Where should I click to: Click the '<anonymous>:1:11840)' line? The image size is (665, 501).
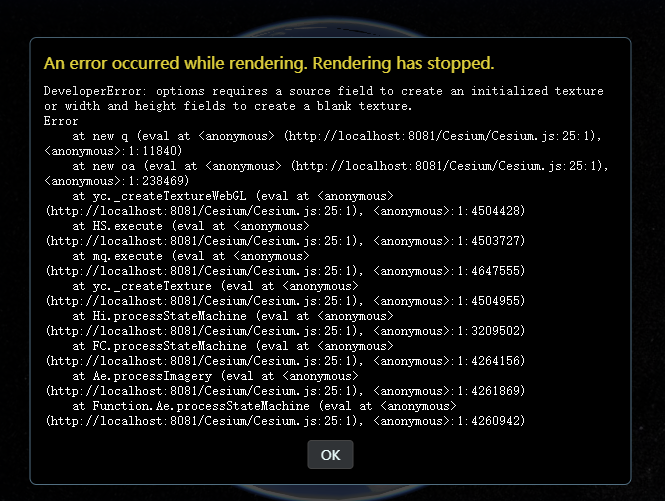point(113,151)
